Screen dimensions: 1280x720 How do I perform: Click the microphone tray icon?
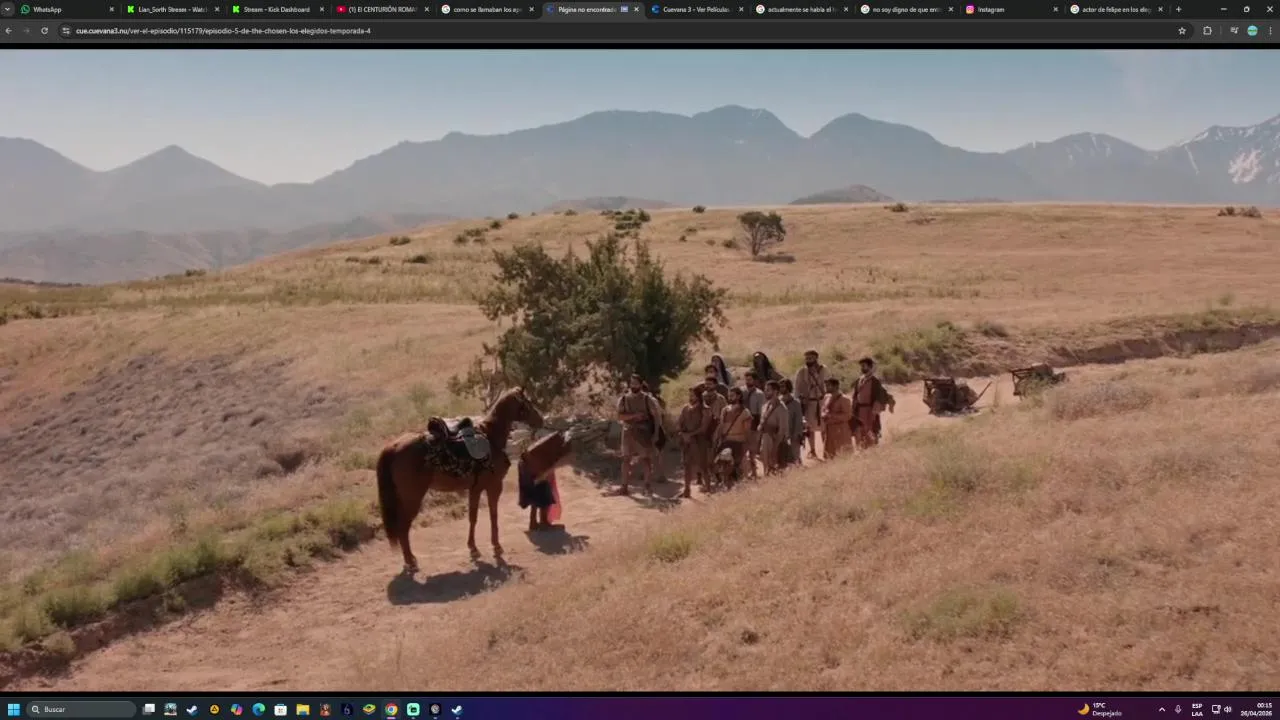coord(1178,709)
